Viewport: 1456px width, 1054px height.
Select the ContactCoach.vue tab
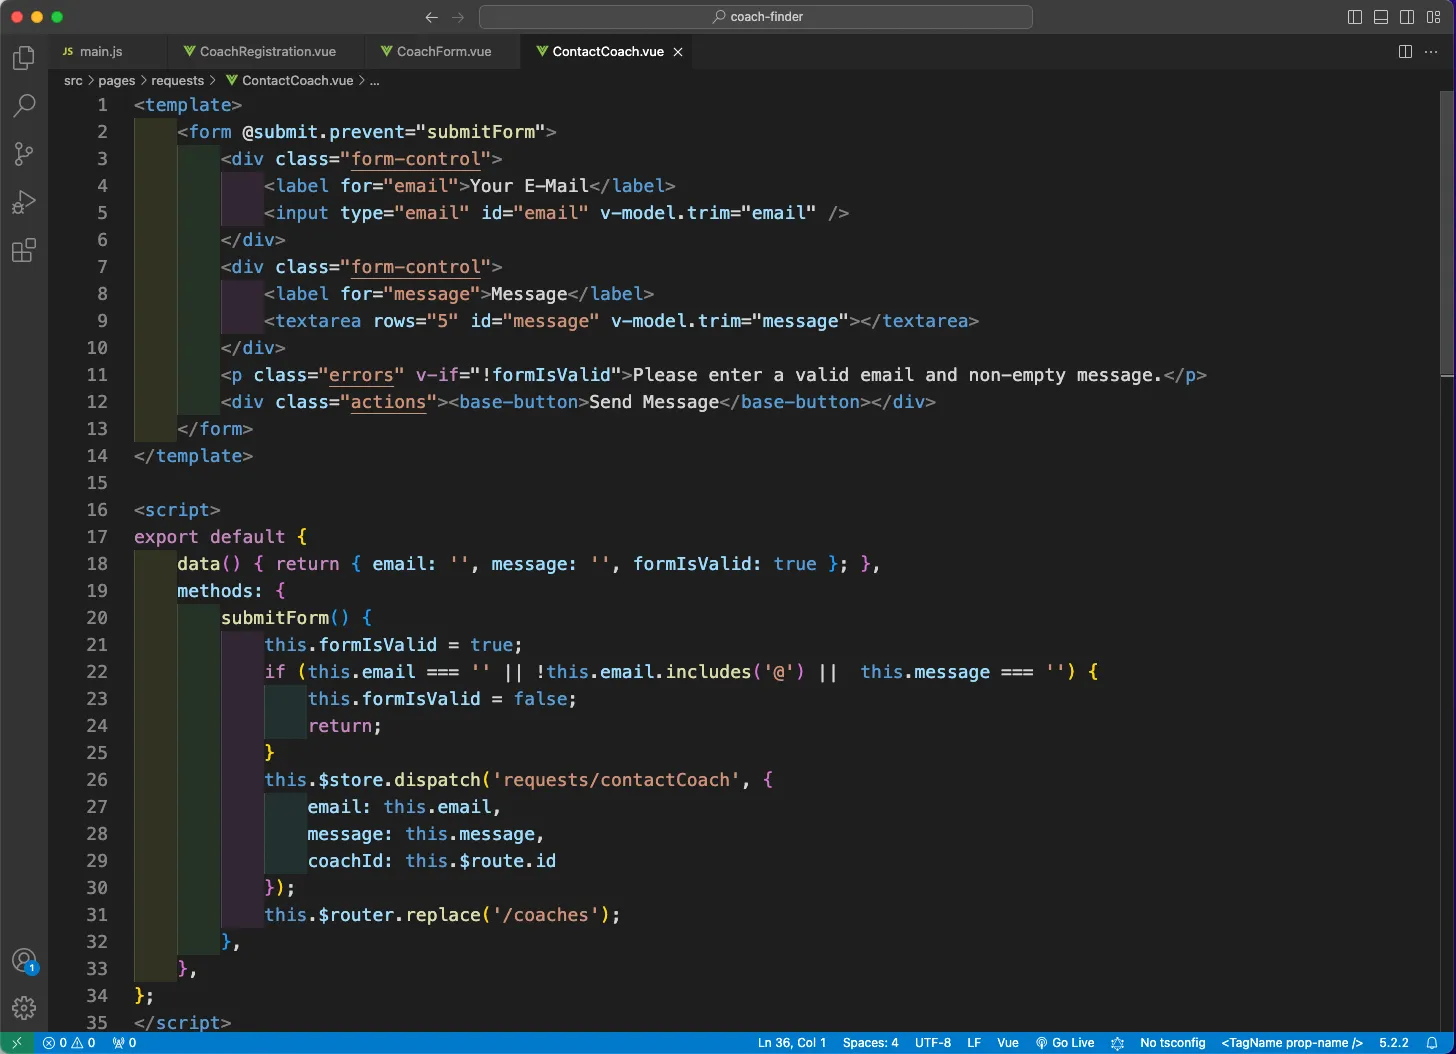608,51
